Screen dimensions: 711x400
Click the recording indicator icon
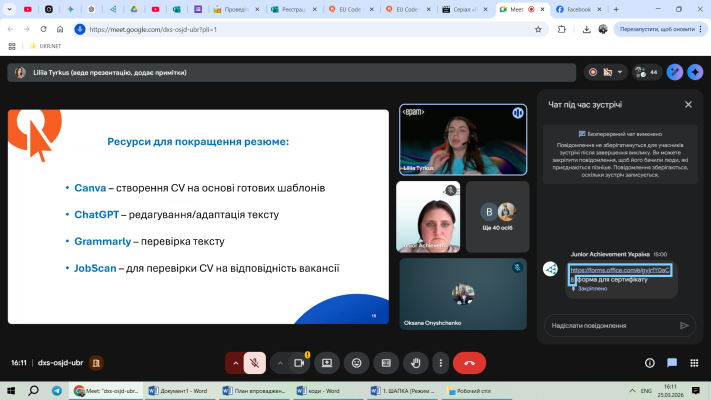[593, 72]
